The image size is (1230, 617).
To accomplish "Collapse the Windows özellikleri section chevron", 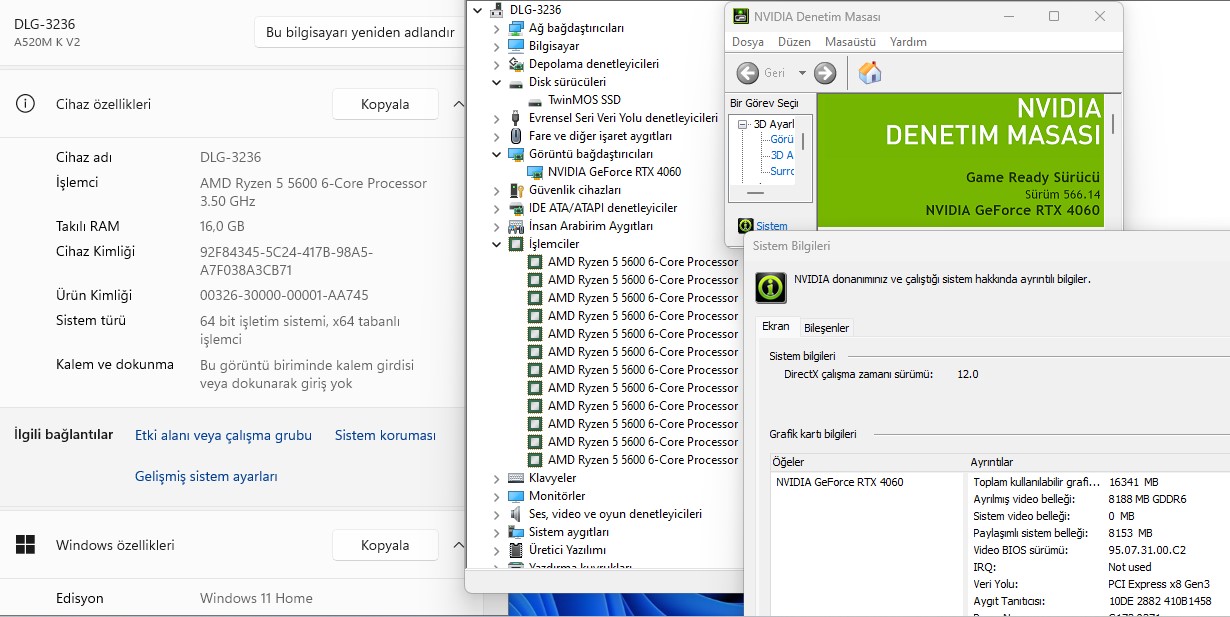I will coord(459,545).
